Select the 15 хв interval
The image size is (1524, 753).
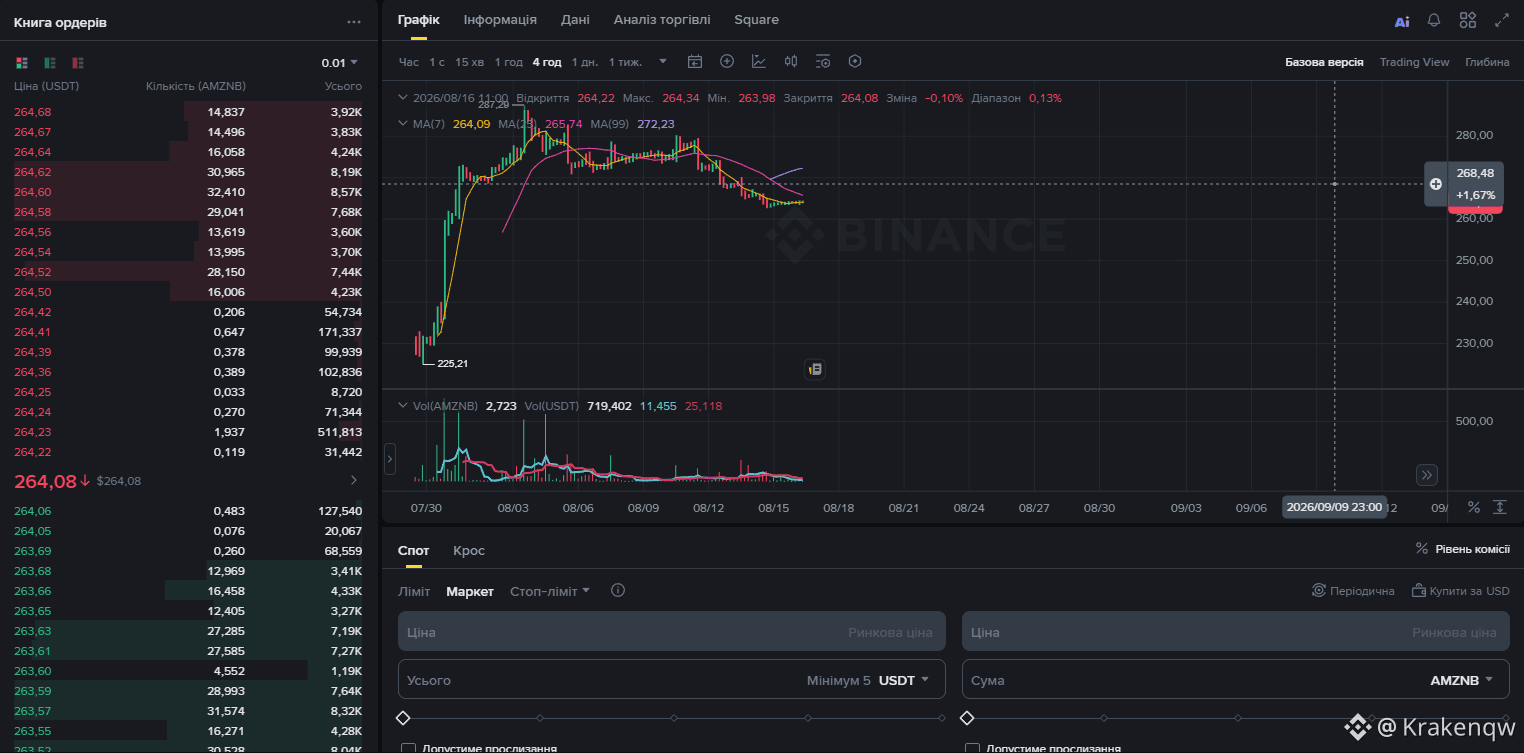pos(469,62)
